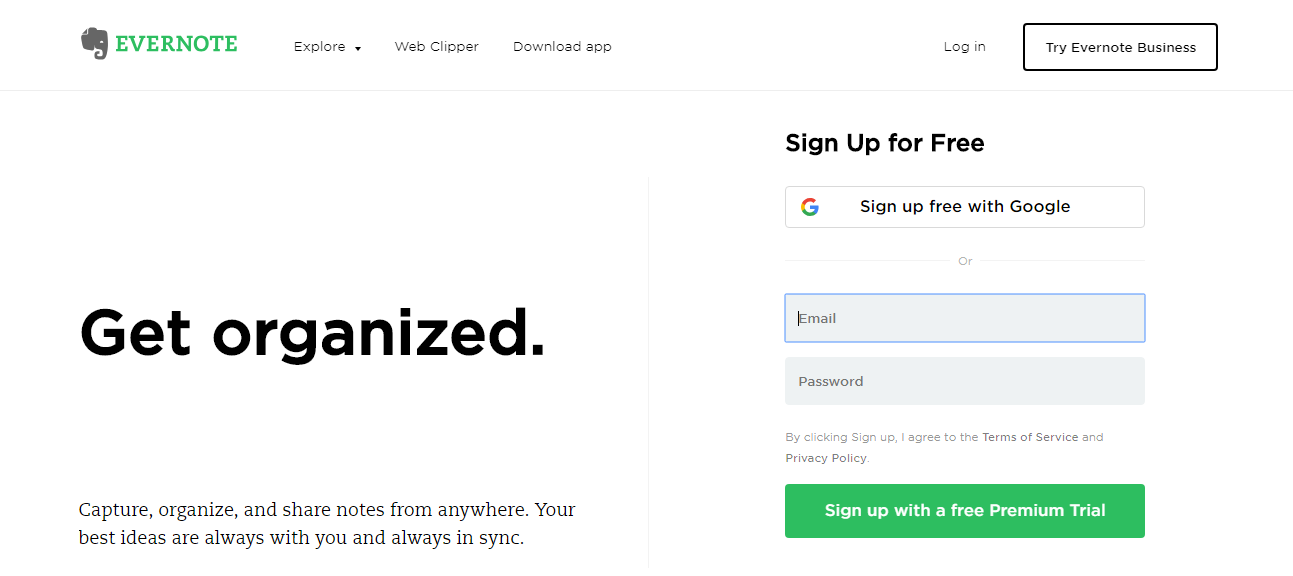Click the "Capture, organize, and share" paragraph
This screenshot has width=1293, height=576.
327,523
